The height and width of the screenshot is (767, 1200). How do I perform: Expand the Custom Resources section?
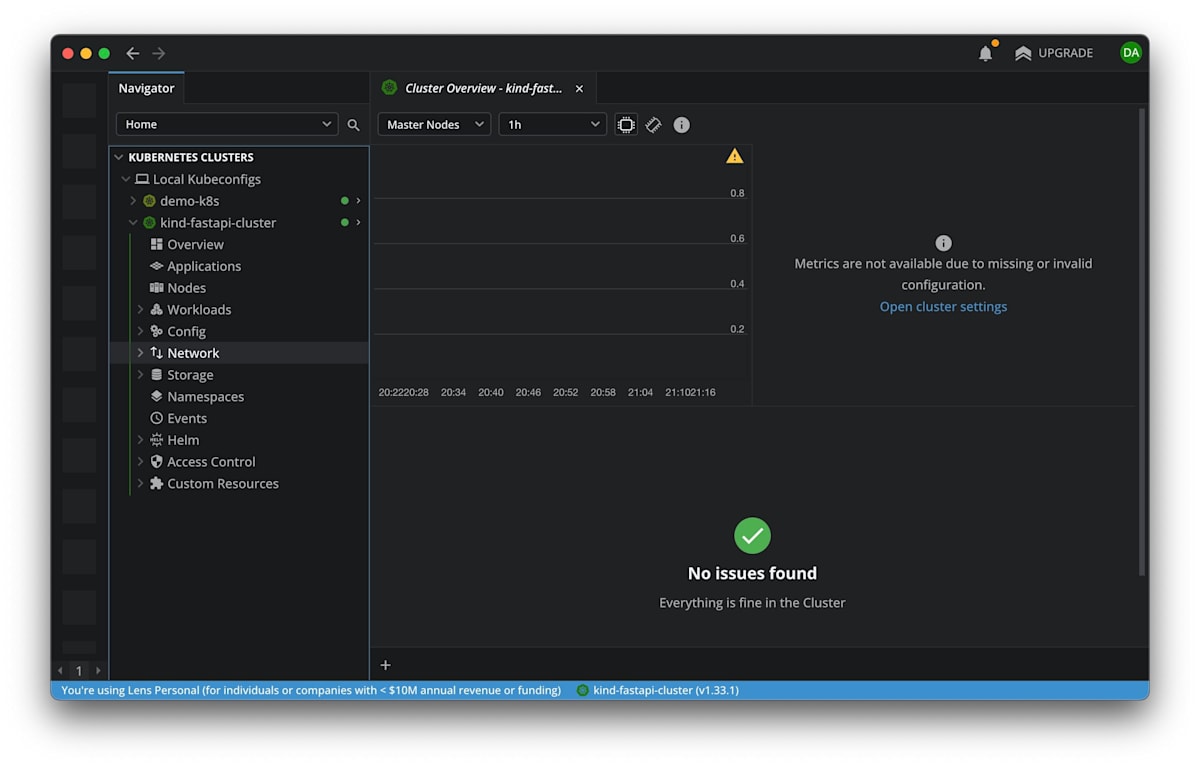pyautogui.click(x=140, y=484)
